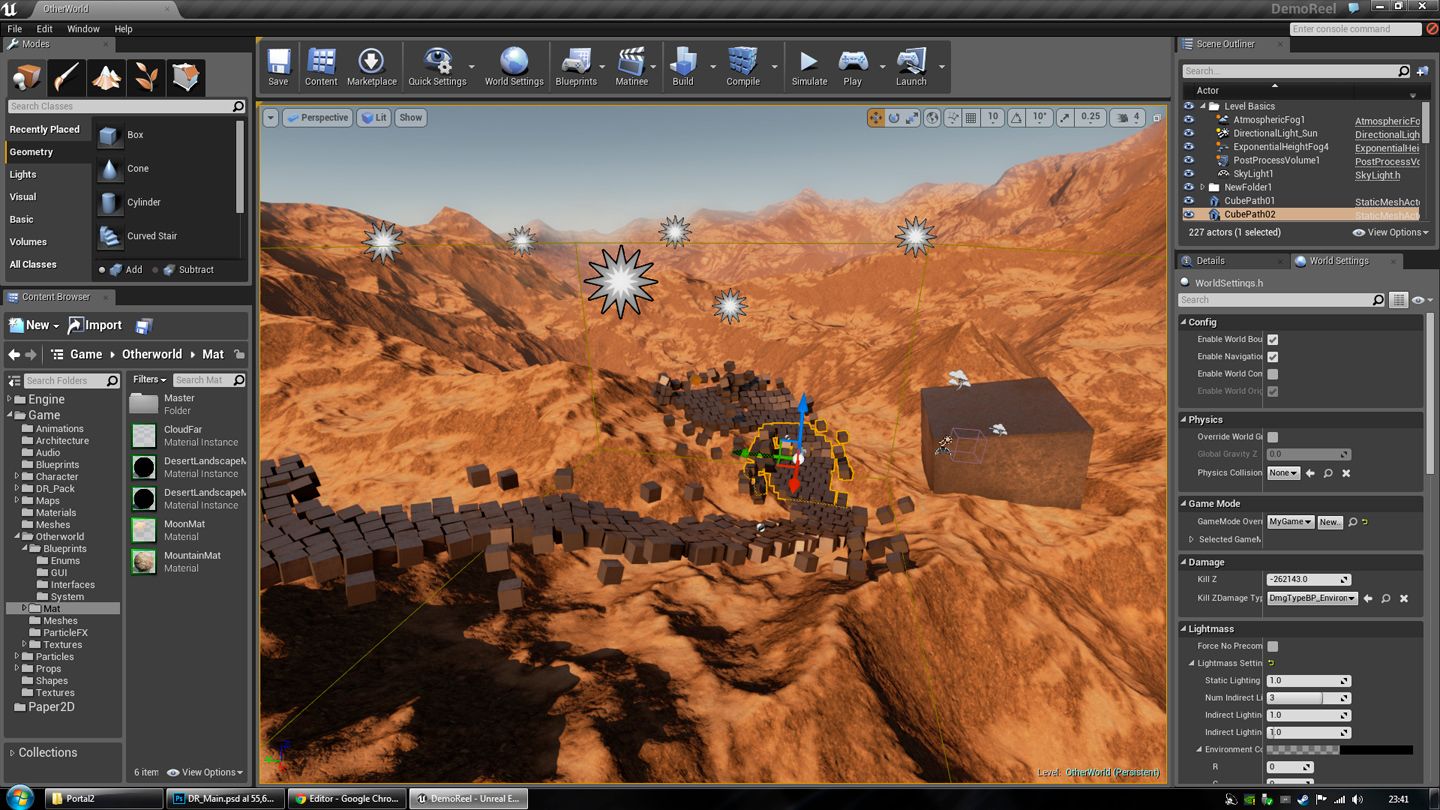
Task: Click New button in Content Browser
Action: [34, 325]
